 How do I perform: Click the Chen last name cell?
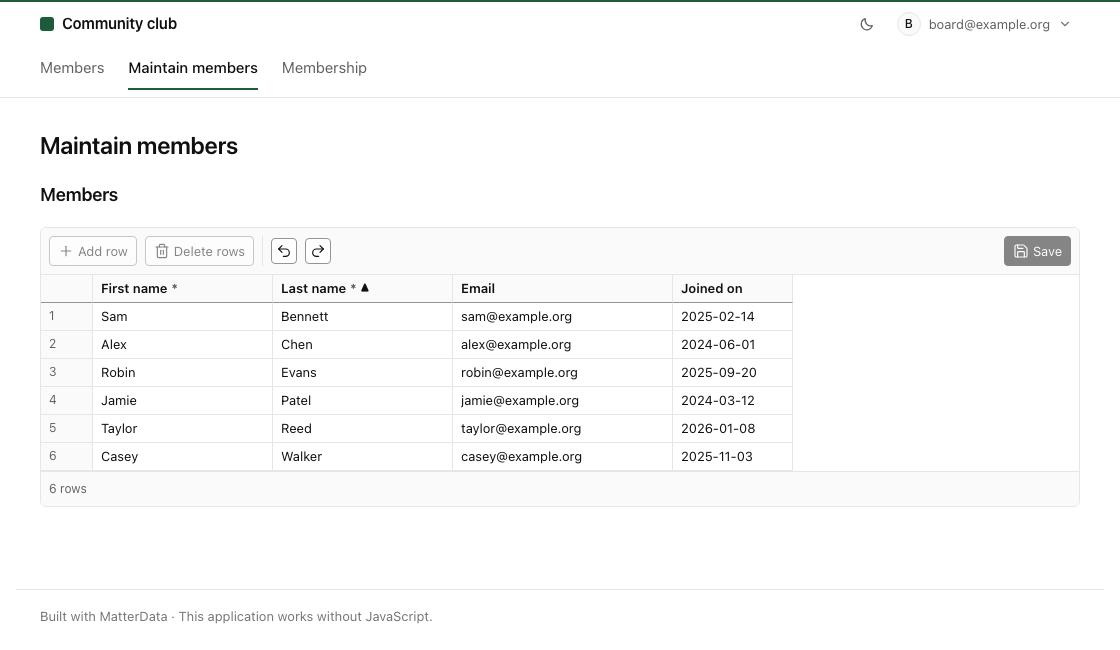[x=362, y=344]
